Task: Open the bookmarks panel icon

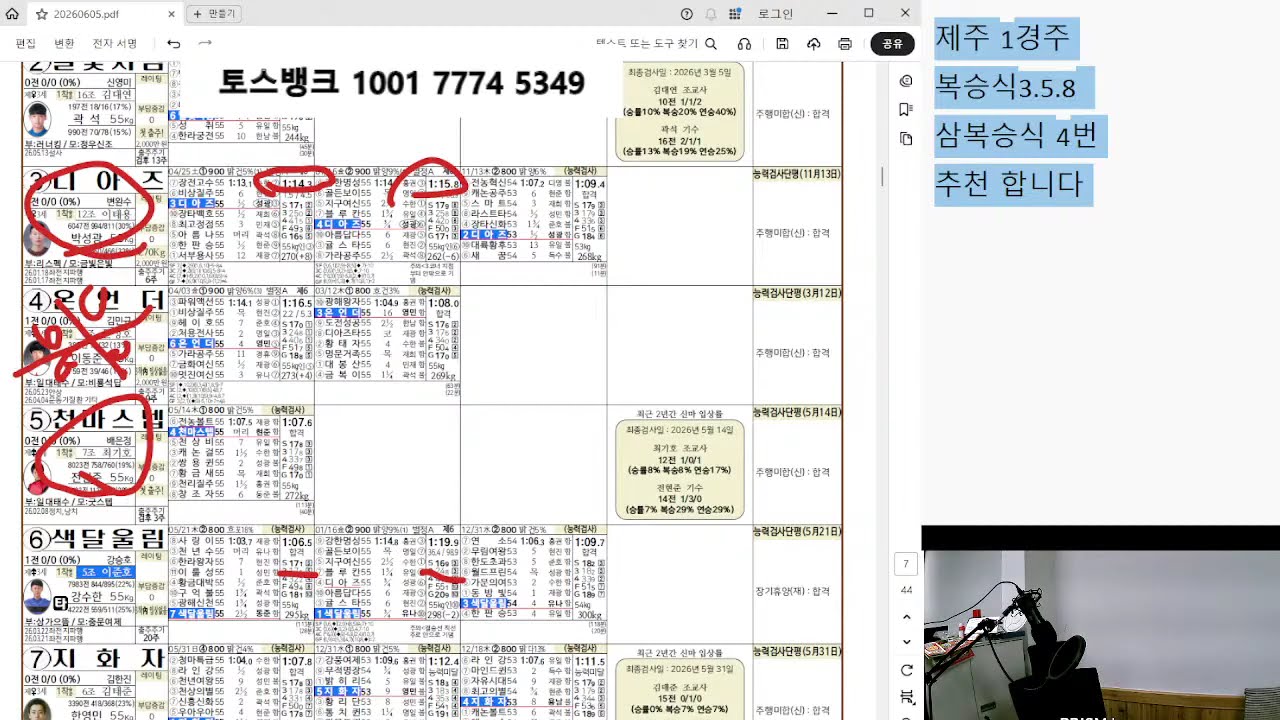Action: tap(906, 109)
